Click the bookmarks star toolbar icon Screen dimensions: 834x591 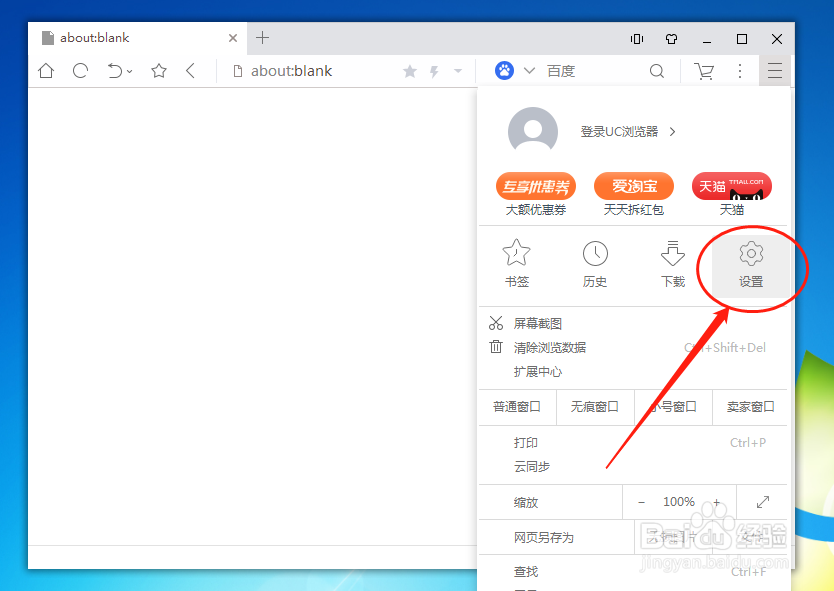(x=159, y=71)
